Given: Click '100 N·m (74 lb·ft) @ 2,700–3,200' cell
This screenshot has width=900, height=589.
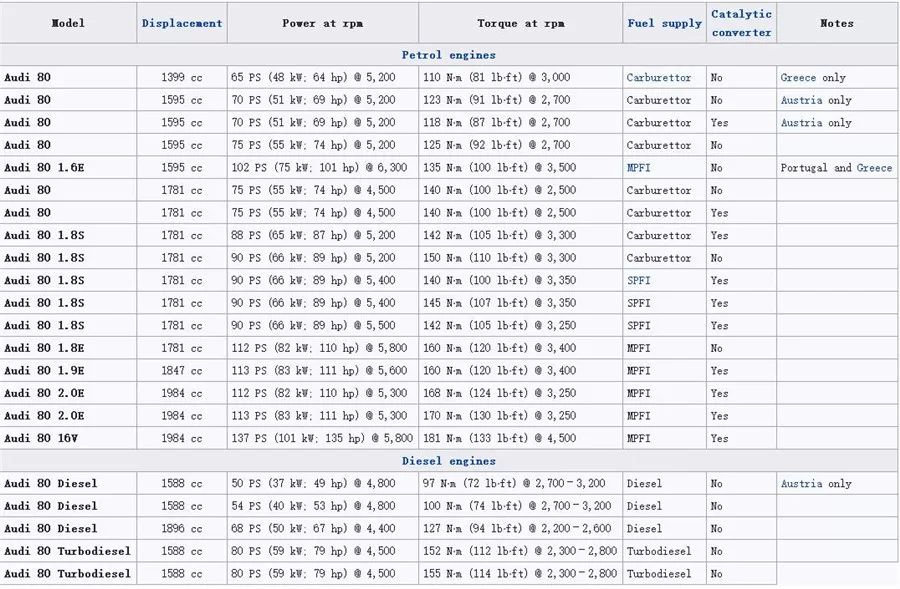Looking at the screenshot, I should point(521,506).
